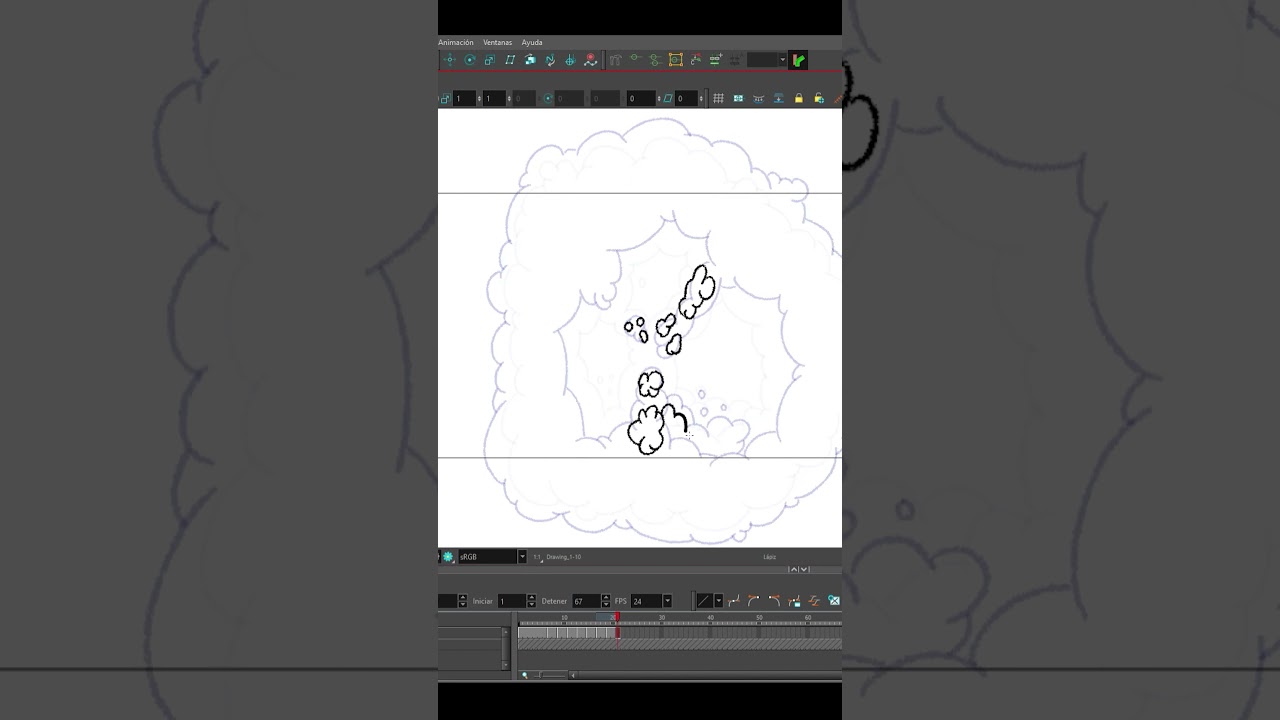Click the curve icon with blue box

tap(794, 601)
